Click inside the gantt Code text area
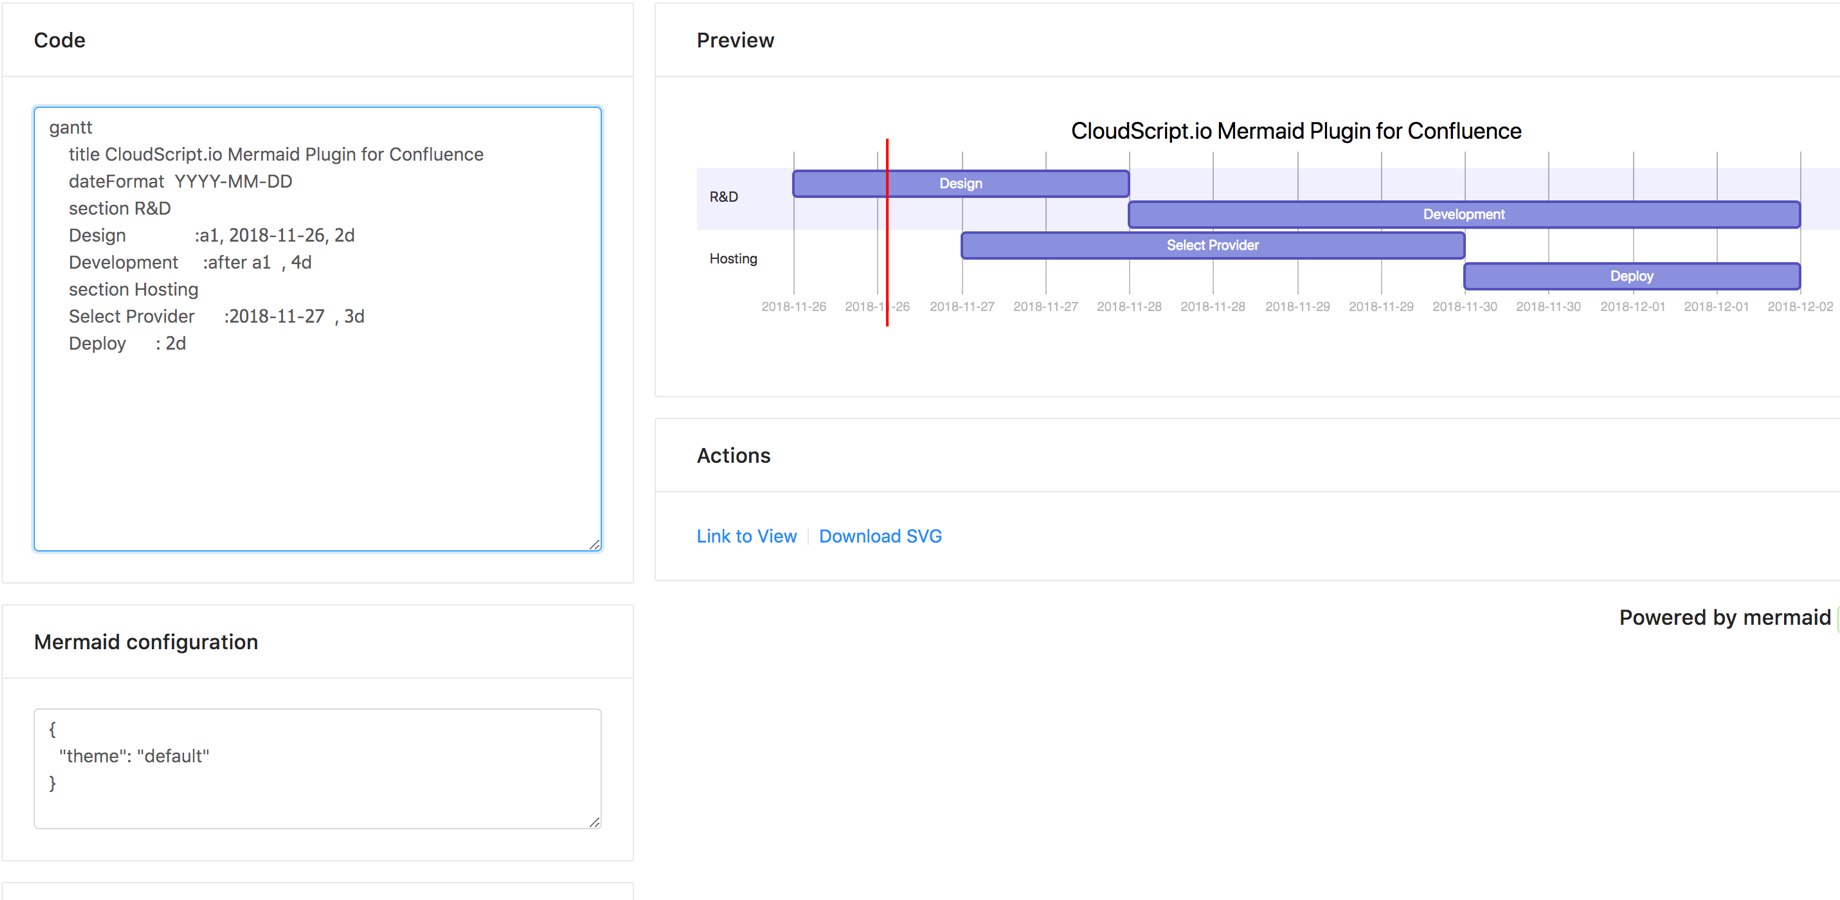The width and height of the screenshot is (1840, 900). (318, 329)
